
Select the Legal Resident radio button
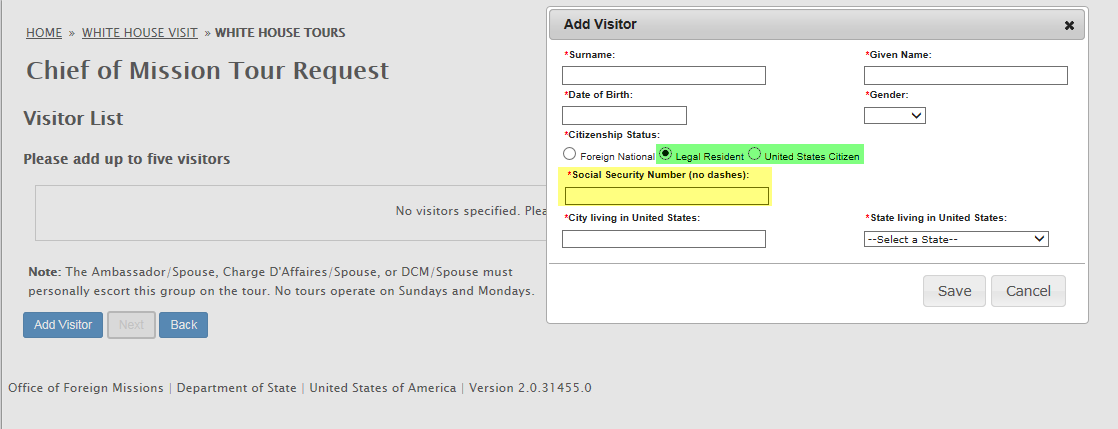click(x=666, y=154)
